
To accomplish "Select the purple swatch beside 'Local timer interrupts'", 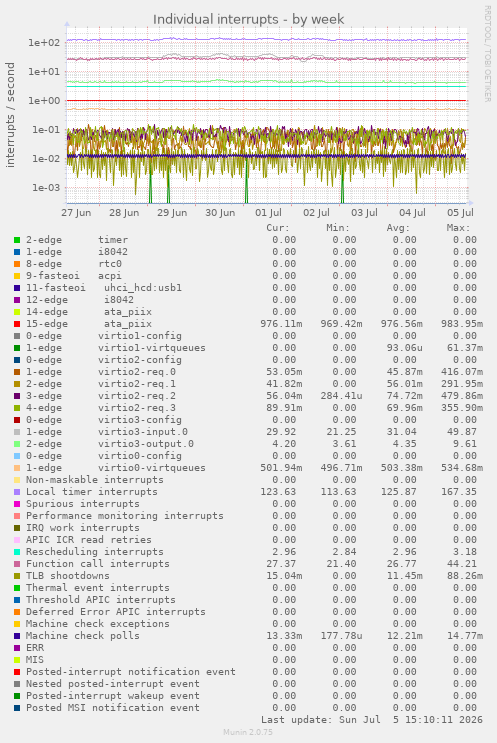I will [x=17, y=492].
